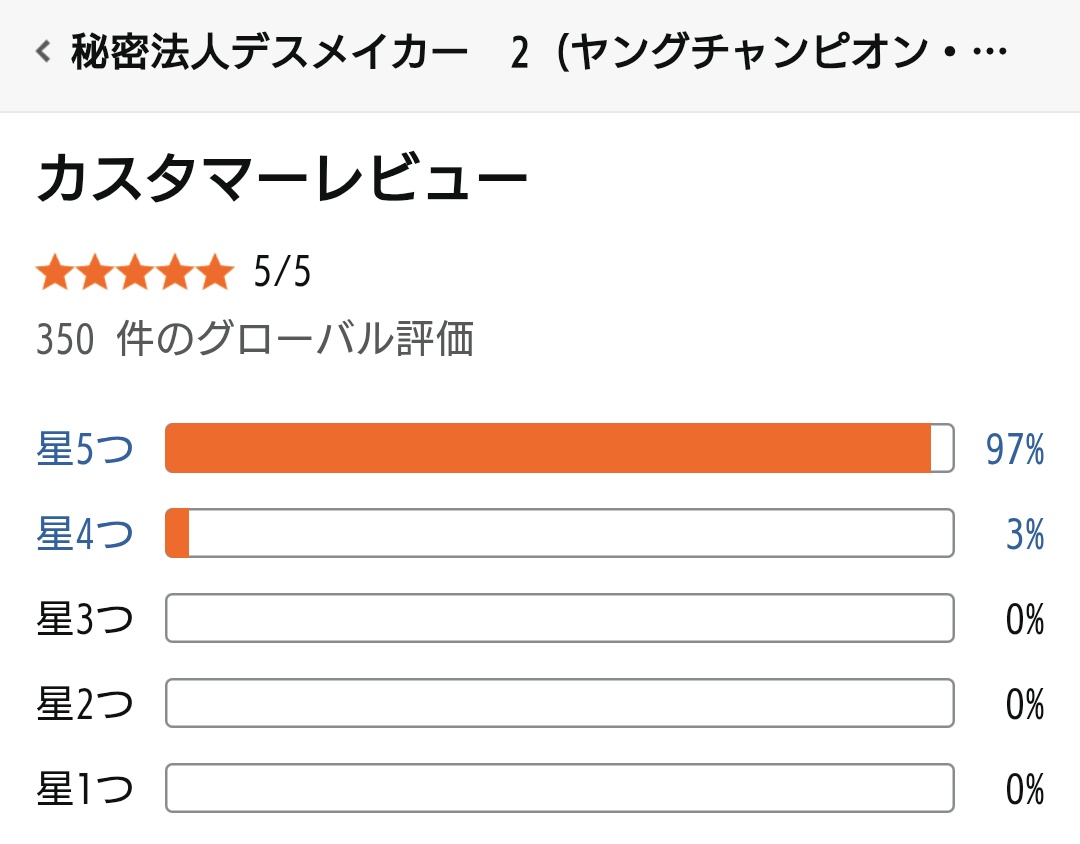Click the empty 1-star histogram bar

(558, 788)
